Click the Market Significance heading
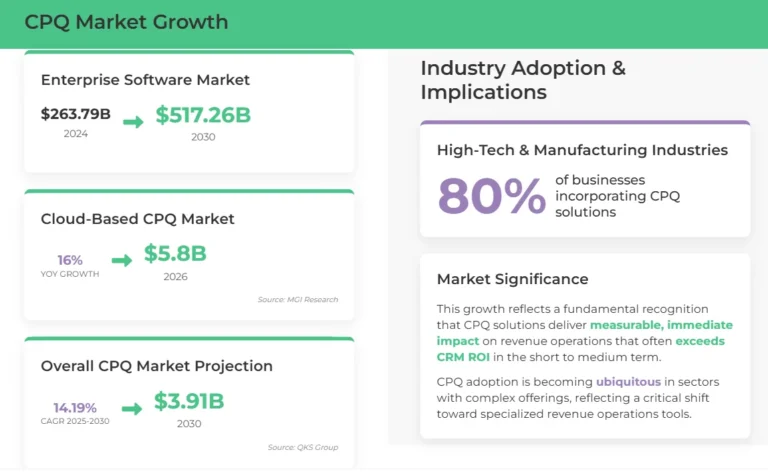The height and width of the screenshot is (474, 768). [512, 279]
